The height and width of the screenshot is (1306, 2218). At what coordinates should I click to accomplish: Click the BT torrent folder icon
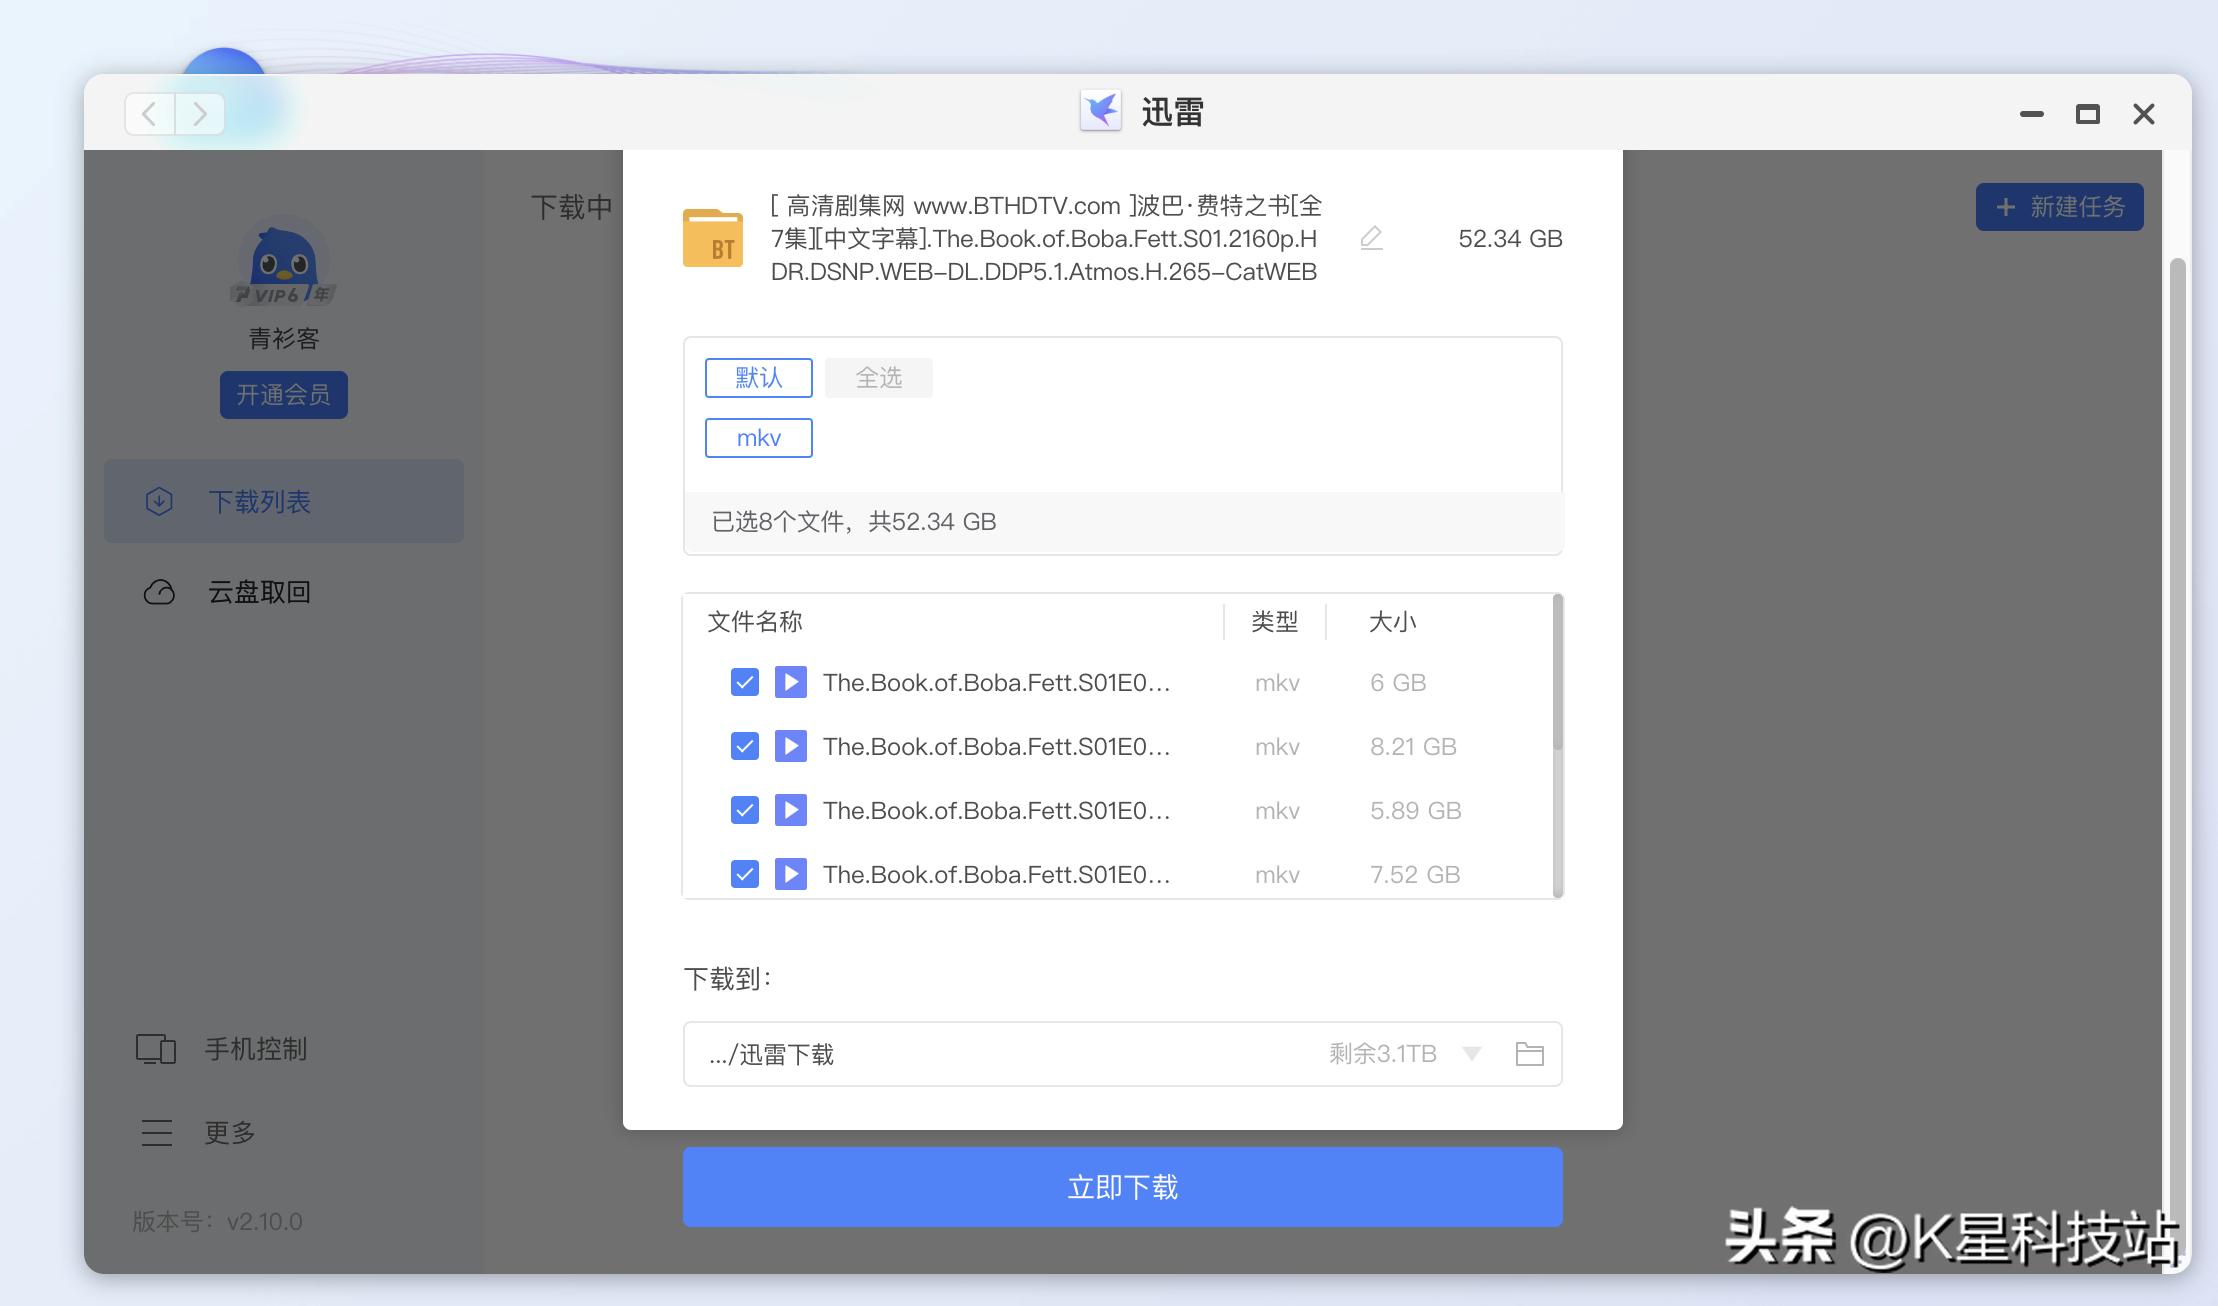point(712,238)
